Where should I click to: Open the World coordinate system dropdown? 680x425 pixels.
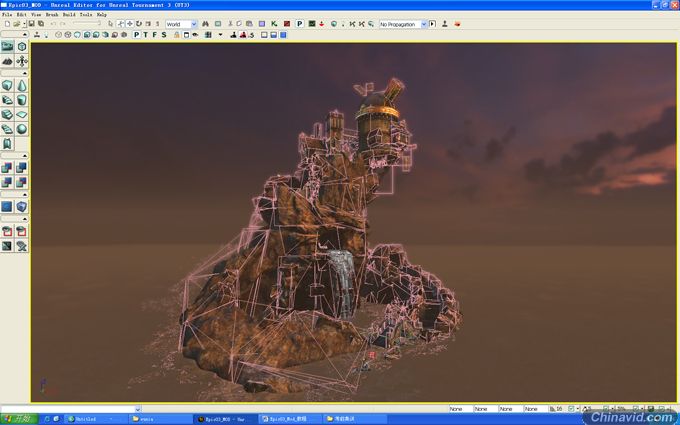[181, 24]
